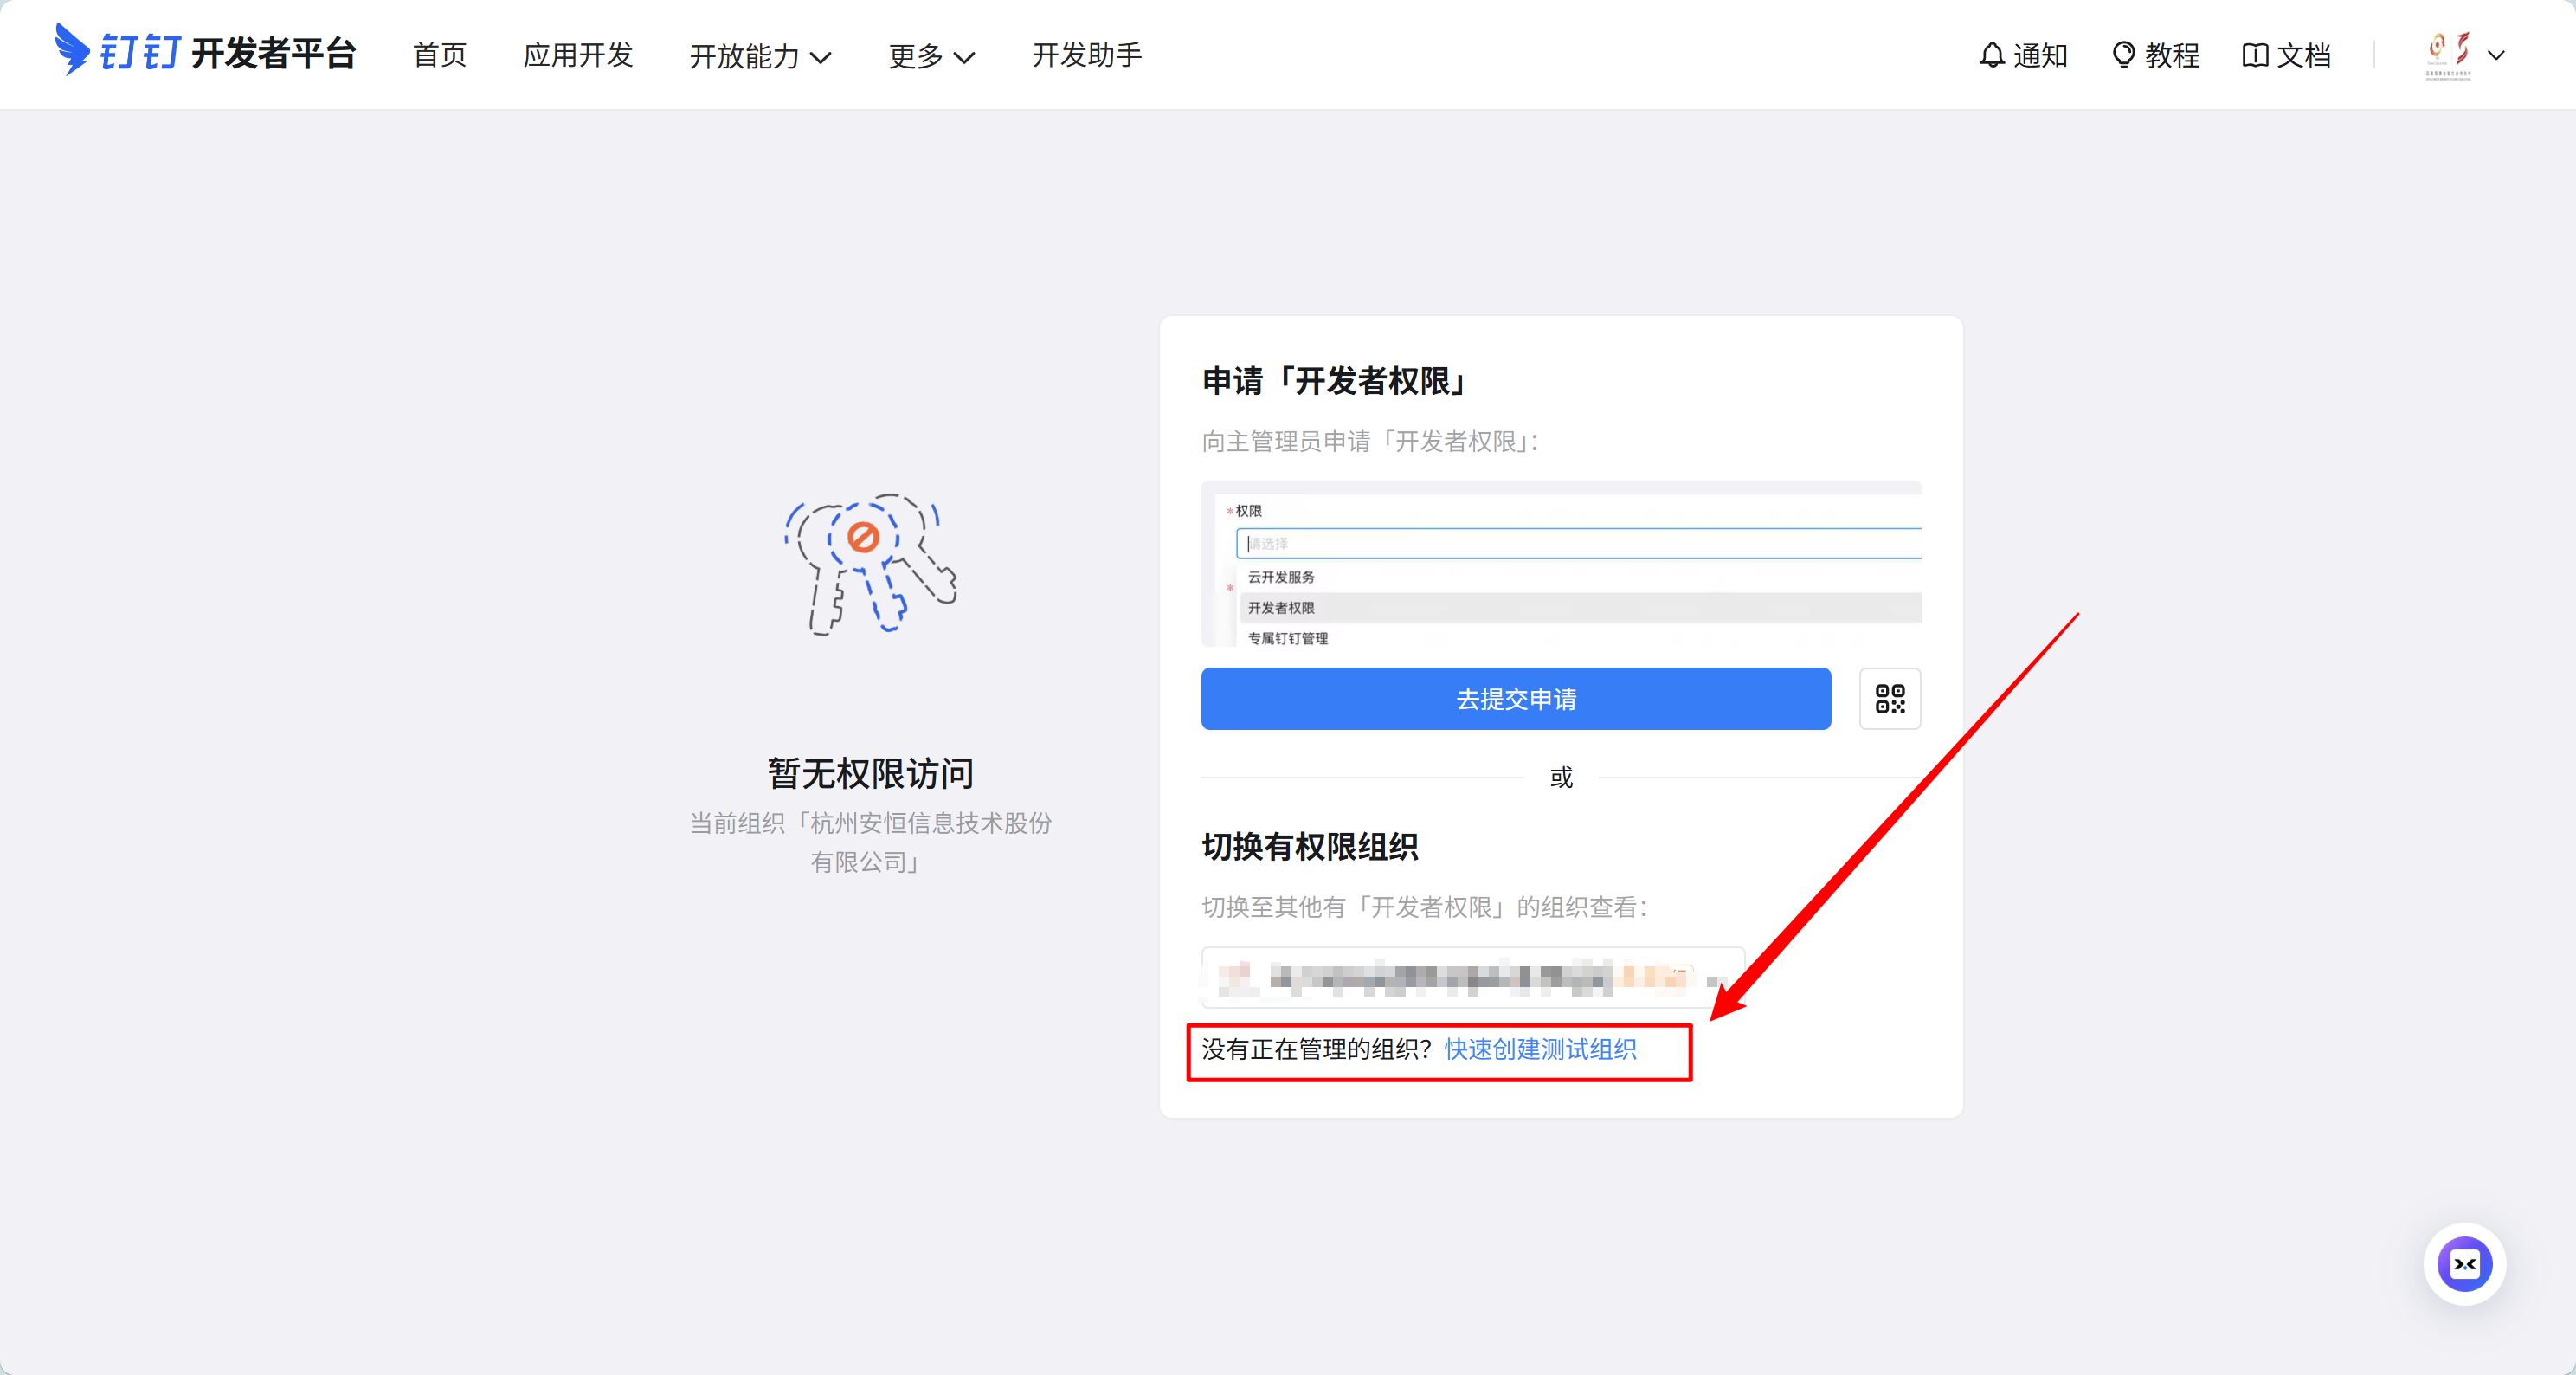The width and height of the screenshot is (2576, 1375).
Task: Expand the 更多 dropdown menu
Action: pos(931,56)
